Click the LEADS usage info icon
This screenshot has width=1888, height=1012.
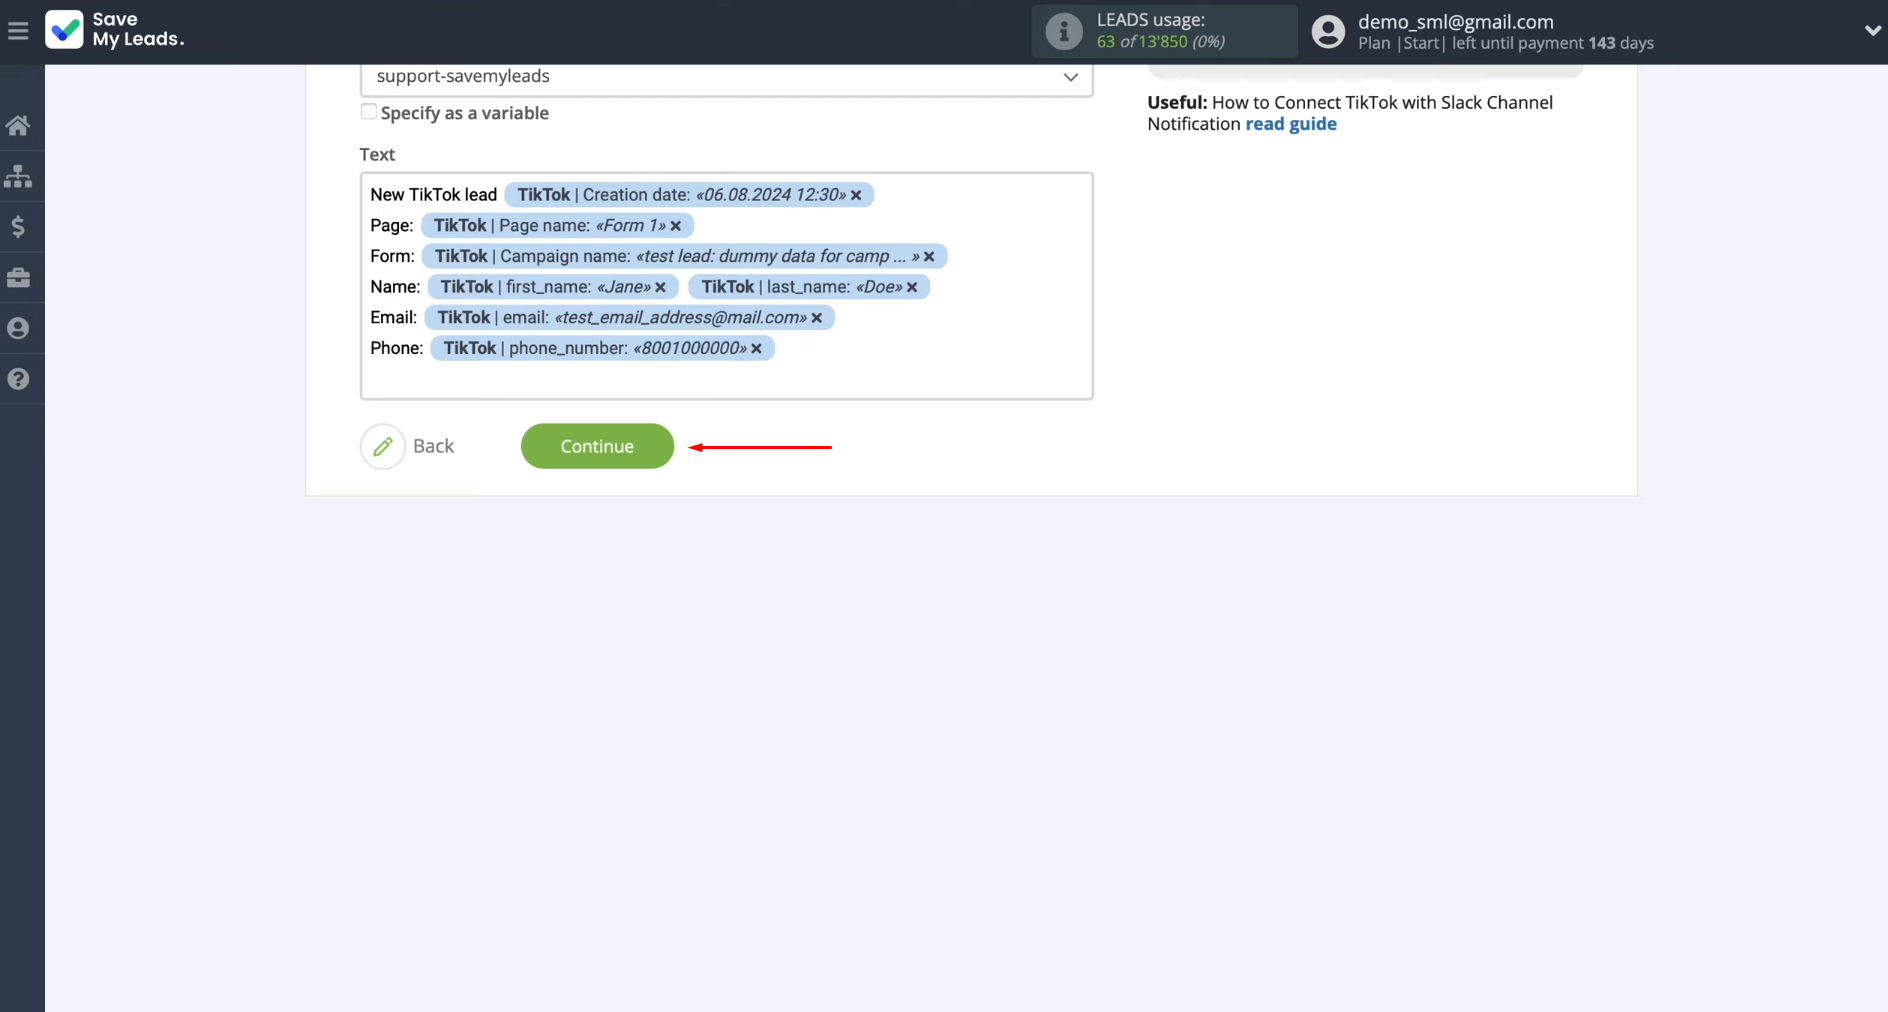point(1064,31)
